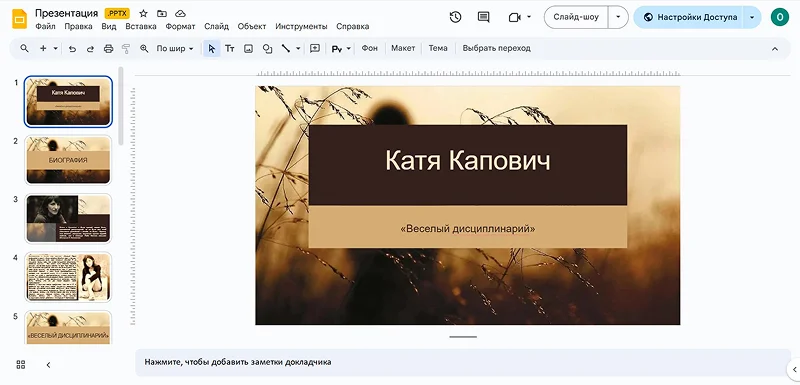Viewport: 800px width, 385px height.
Task: Open the Инструменты menu
Action: point(302,27)
